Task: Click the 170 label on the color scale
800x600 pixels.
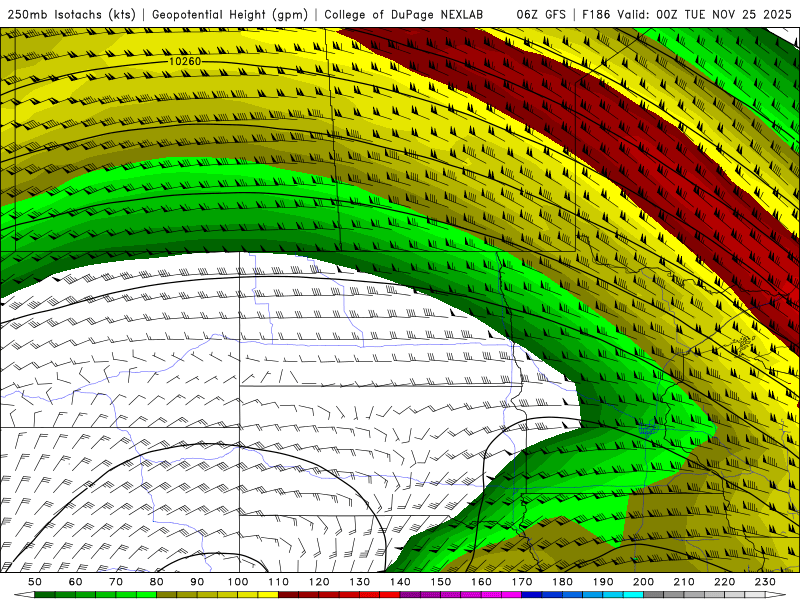Action: pyautogui.click(x=522, y=582)
